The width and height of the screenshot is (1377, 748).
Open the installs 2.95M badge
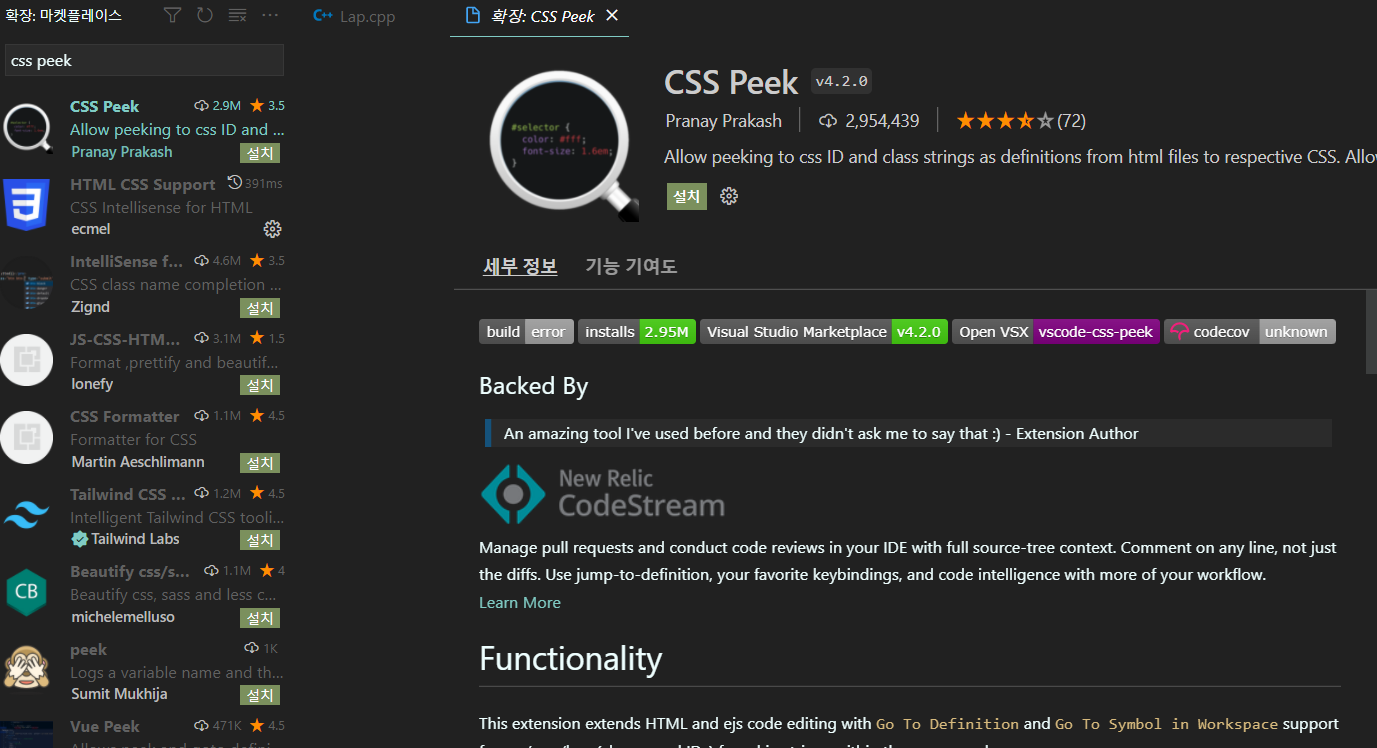point(637,332)
